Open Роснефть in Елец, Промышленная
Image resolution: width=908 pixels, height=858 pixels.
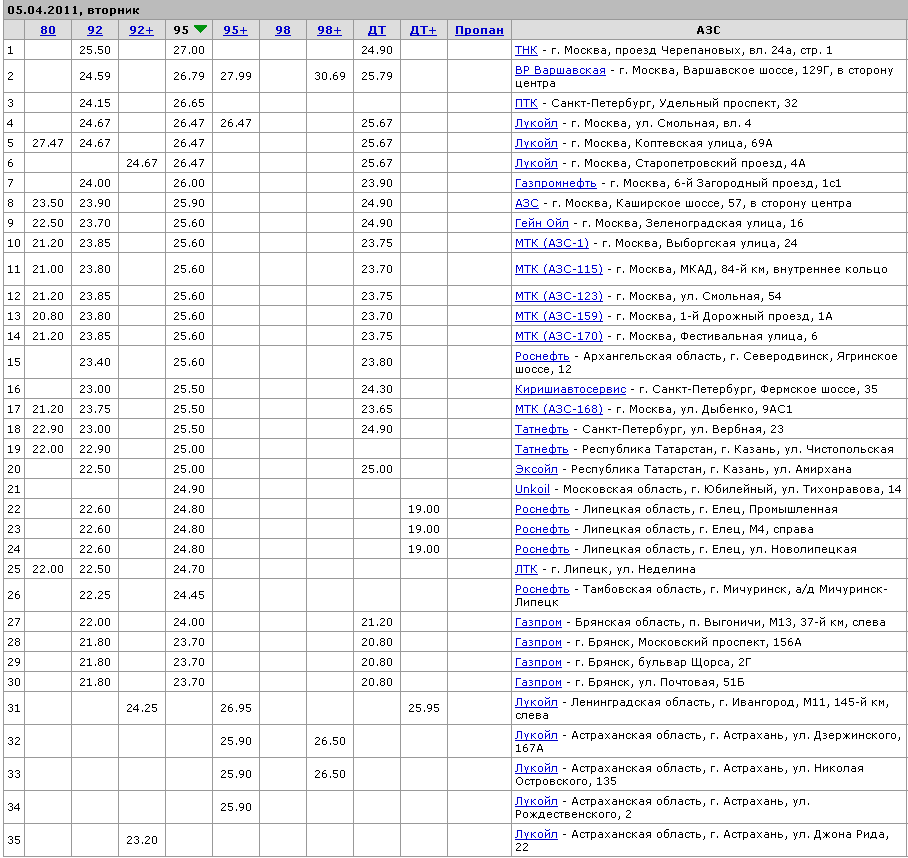[543, 509]
